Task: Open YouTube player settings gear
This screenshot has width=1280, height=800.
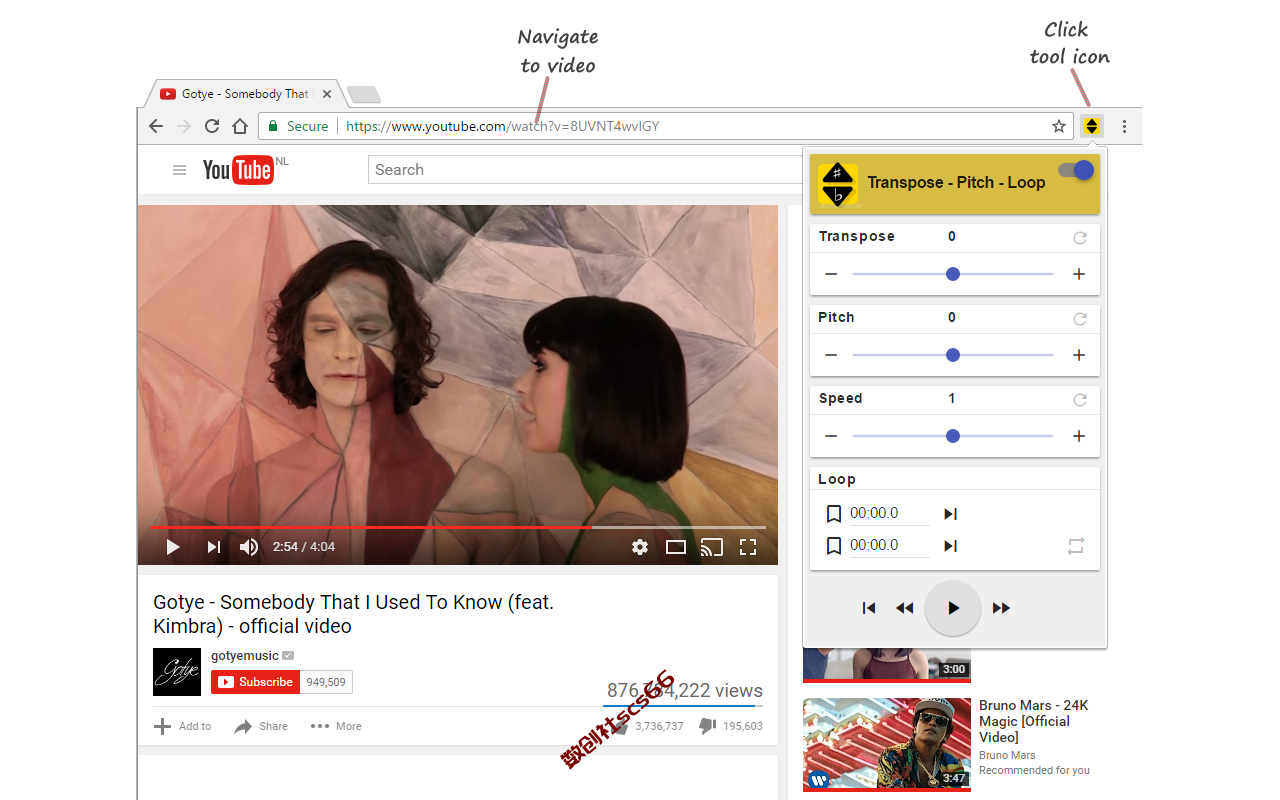Action: (x=640, y=547)
